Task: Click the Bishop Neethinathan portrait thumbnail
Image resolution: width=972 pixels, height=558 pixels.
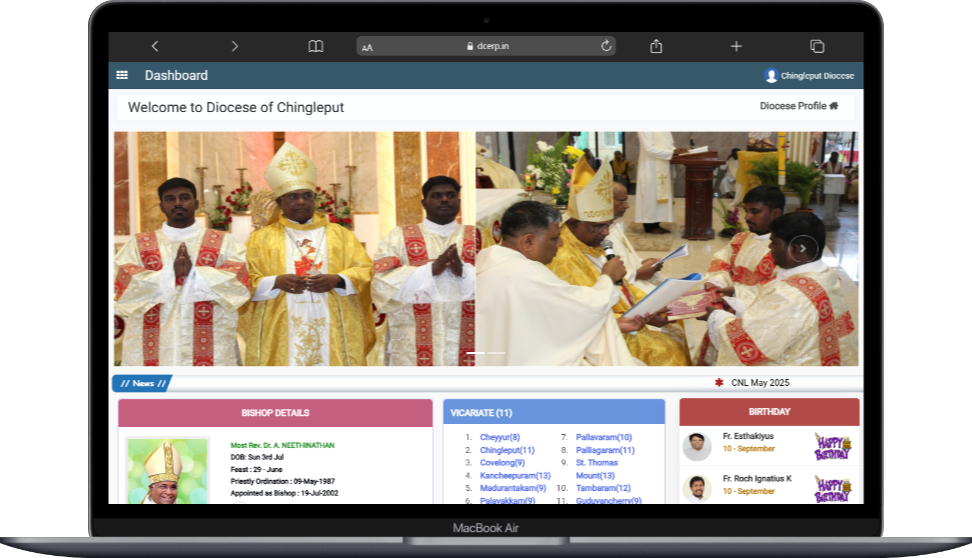Action: pos(167,470)
